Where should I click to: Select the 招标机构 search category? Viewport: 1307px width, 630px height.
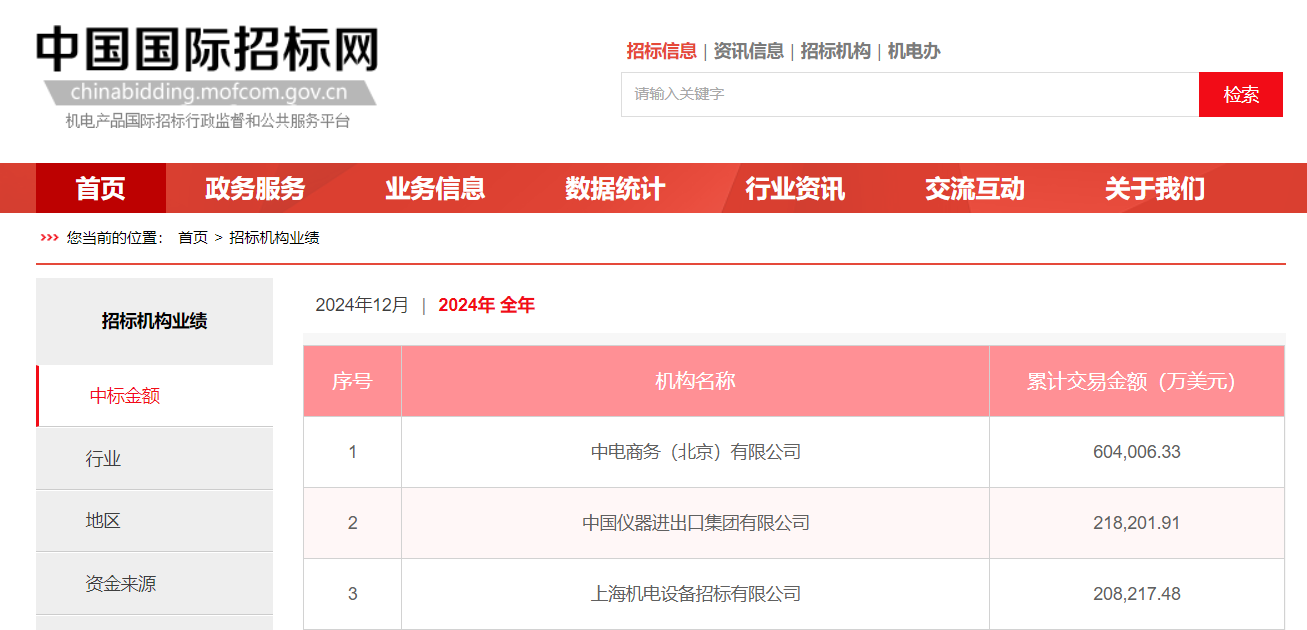click(835, 51)
